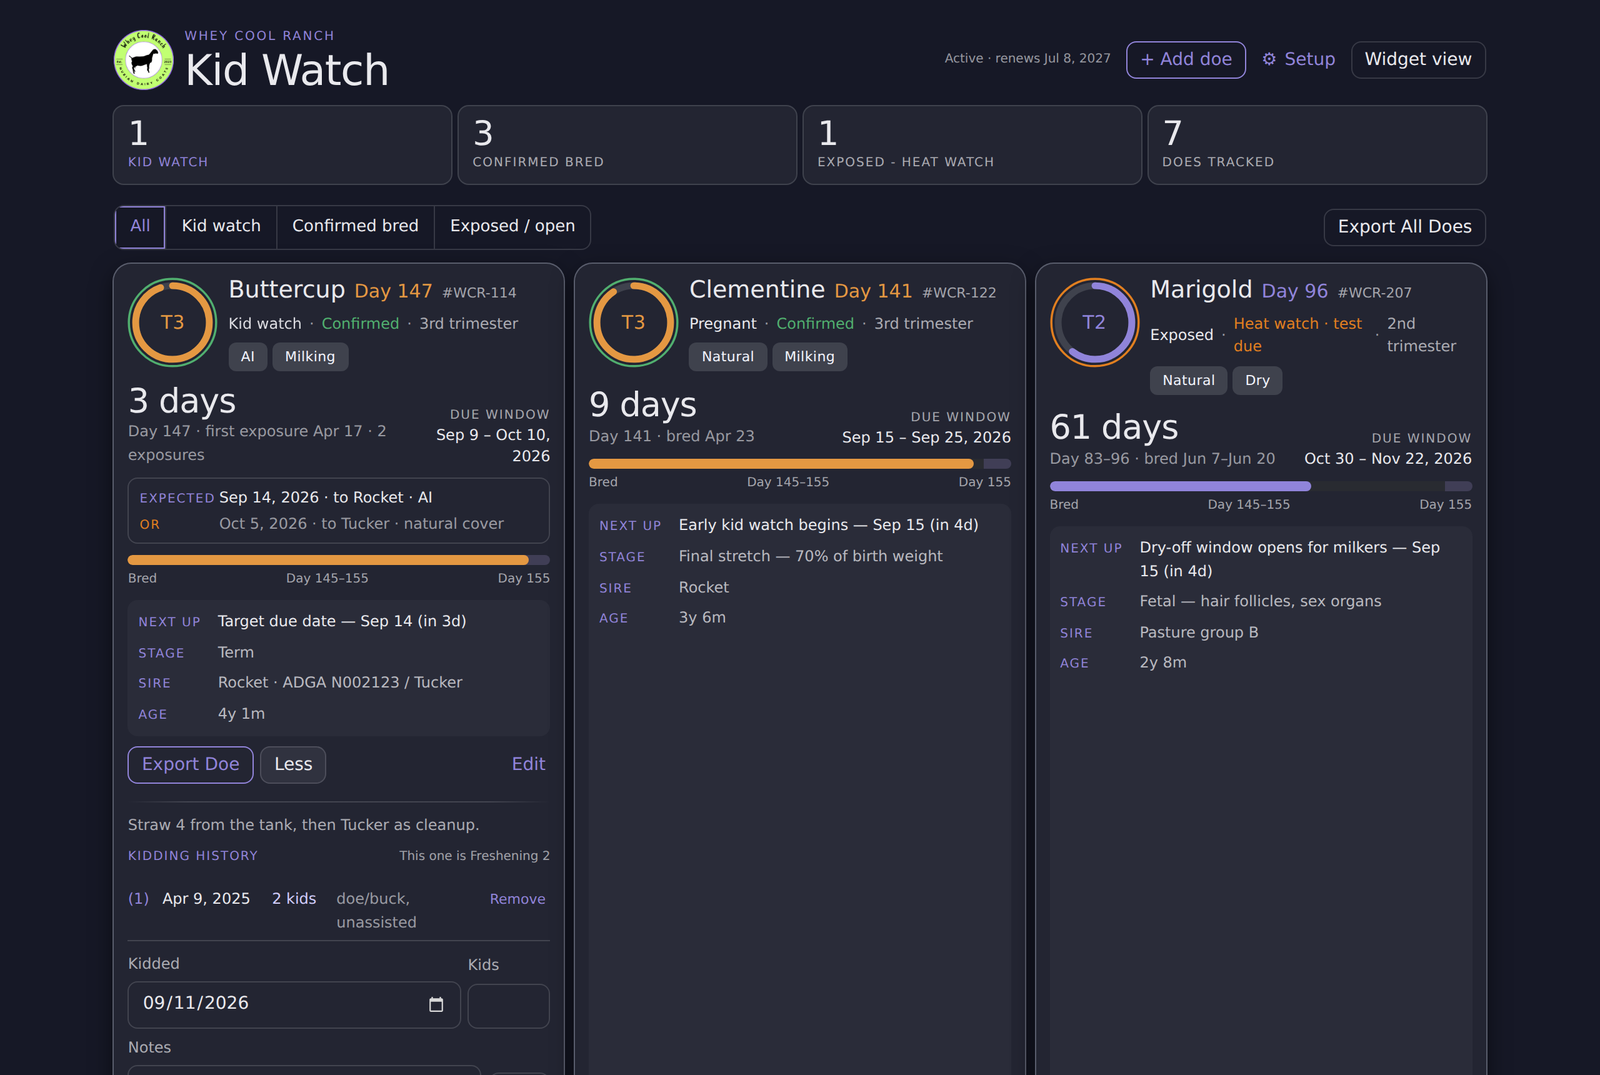Open Setup via the gear icon
Viewport: 1600px width, 1075px height.
click(x=1298, y=59)
